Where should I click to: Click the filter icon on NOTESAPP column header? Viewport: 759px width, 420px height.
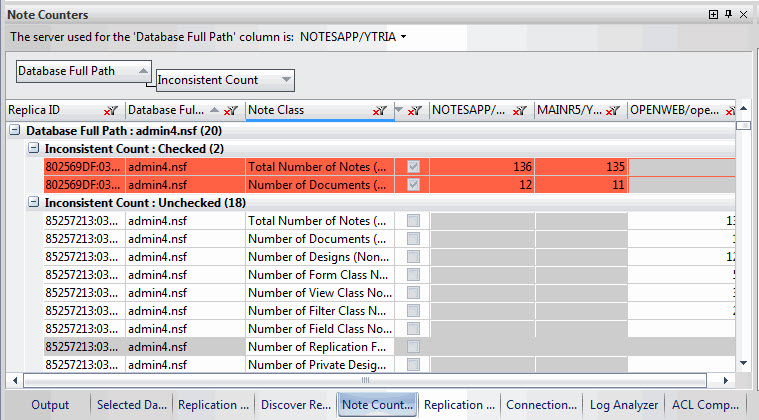tap(519, 111)
